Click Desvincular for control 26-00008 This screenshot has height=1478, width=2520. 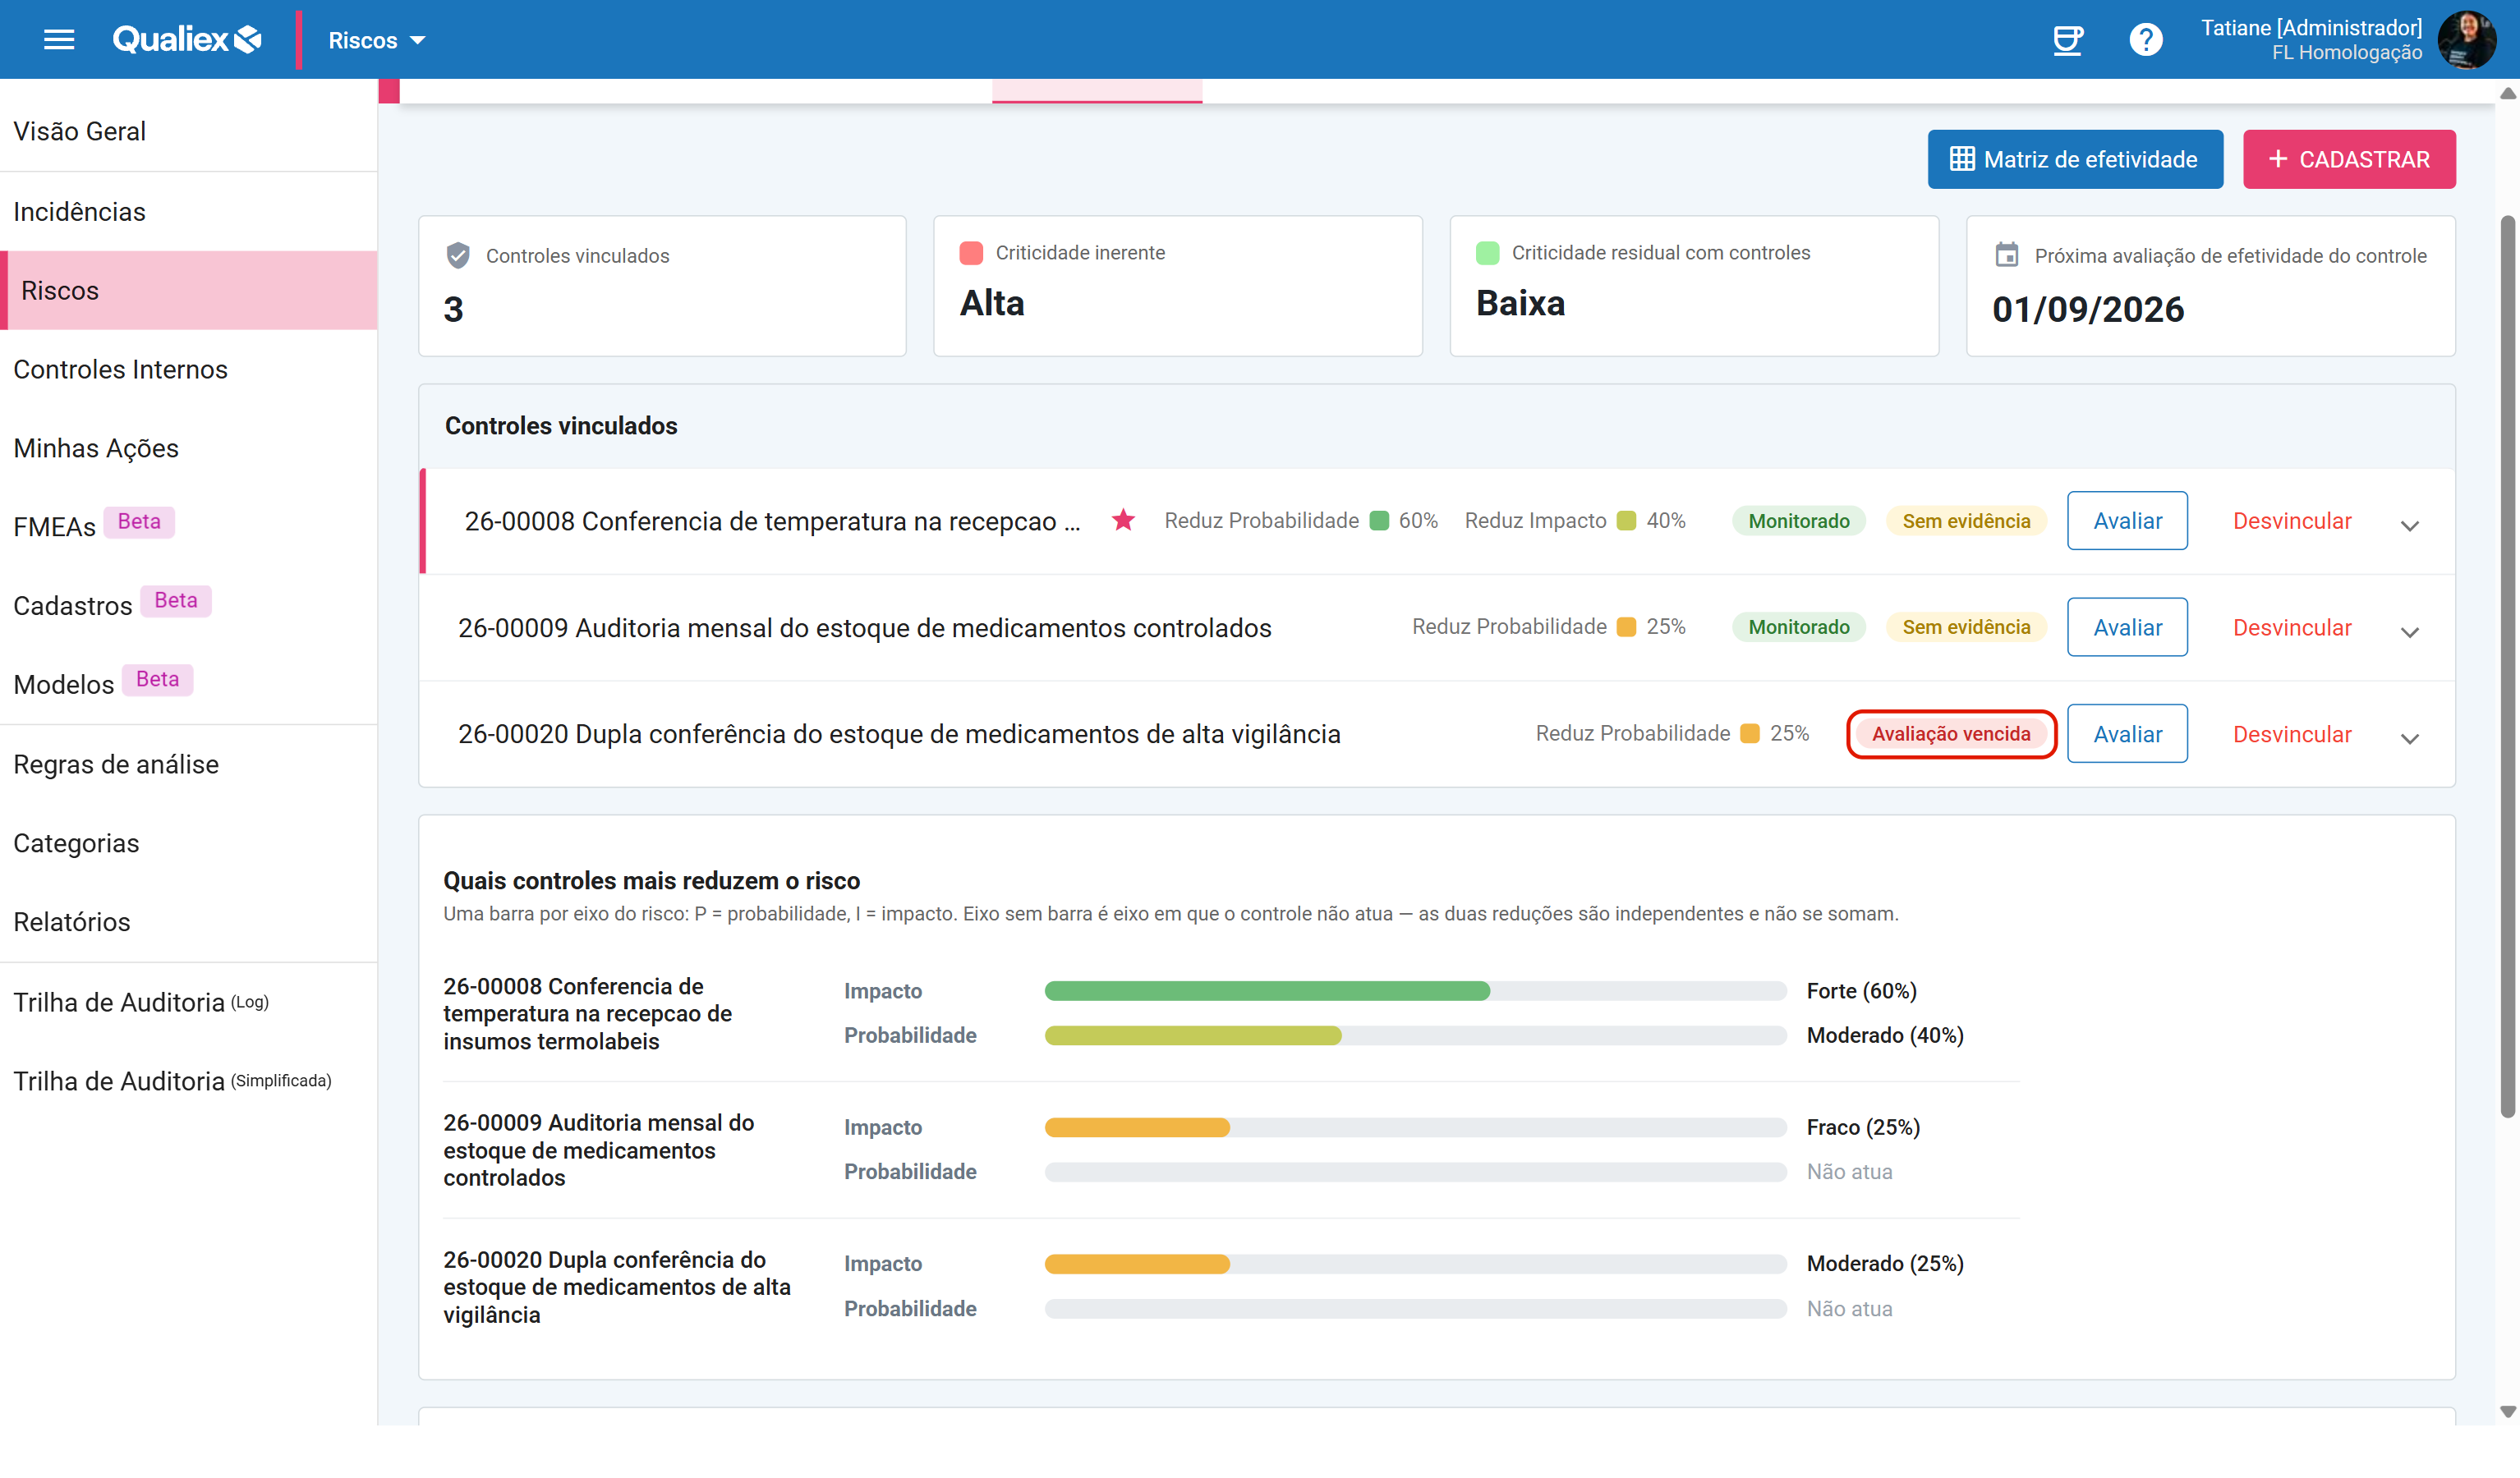[2292, 521]
